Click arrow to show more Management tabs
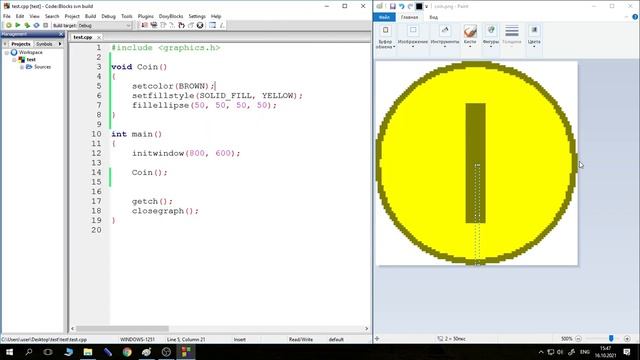The height and width of the screenshot is (360, 640). pyautogui.click(x=60, y=44)
